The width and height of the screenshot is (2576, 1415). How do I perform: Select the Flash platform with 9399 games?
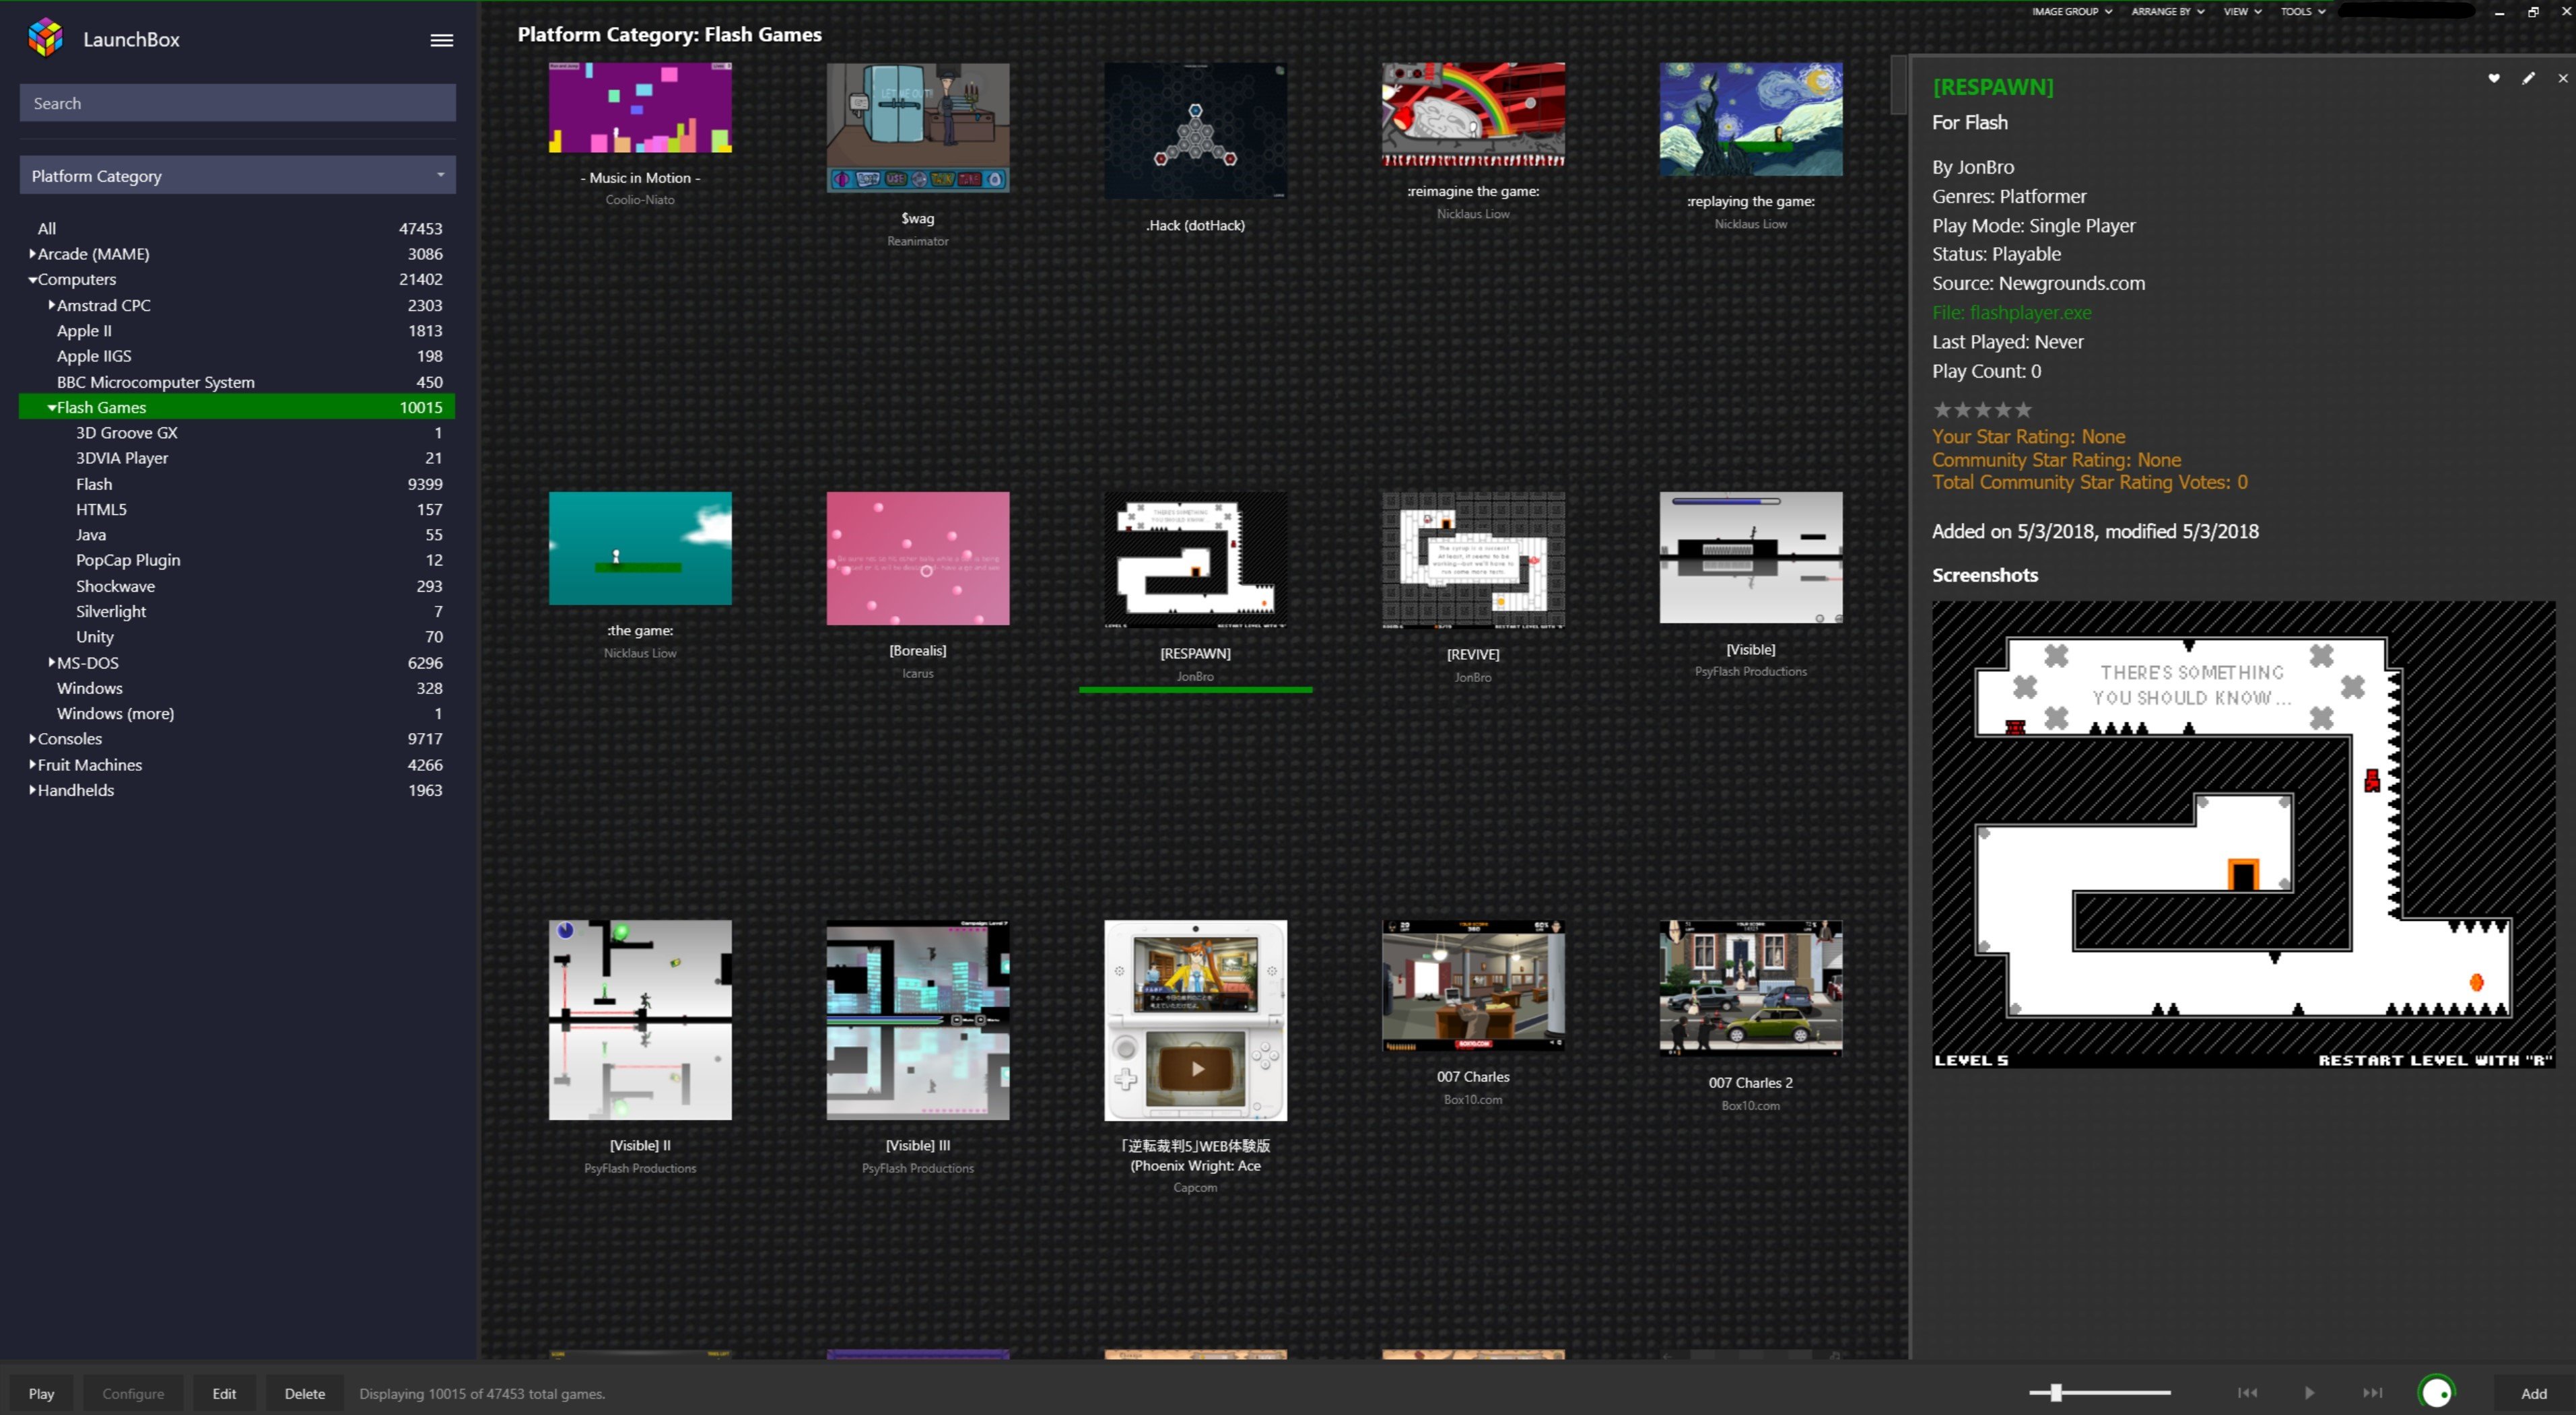(238, 484)
